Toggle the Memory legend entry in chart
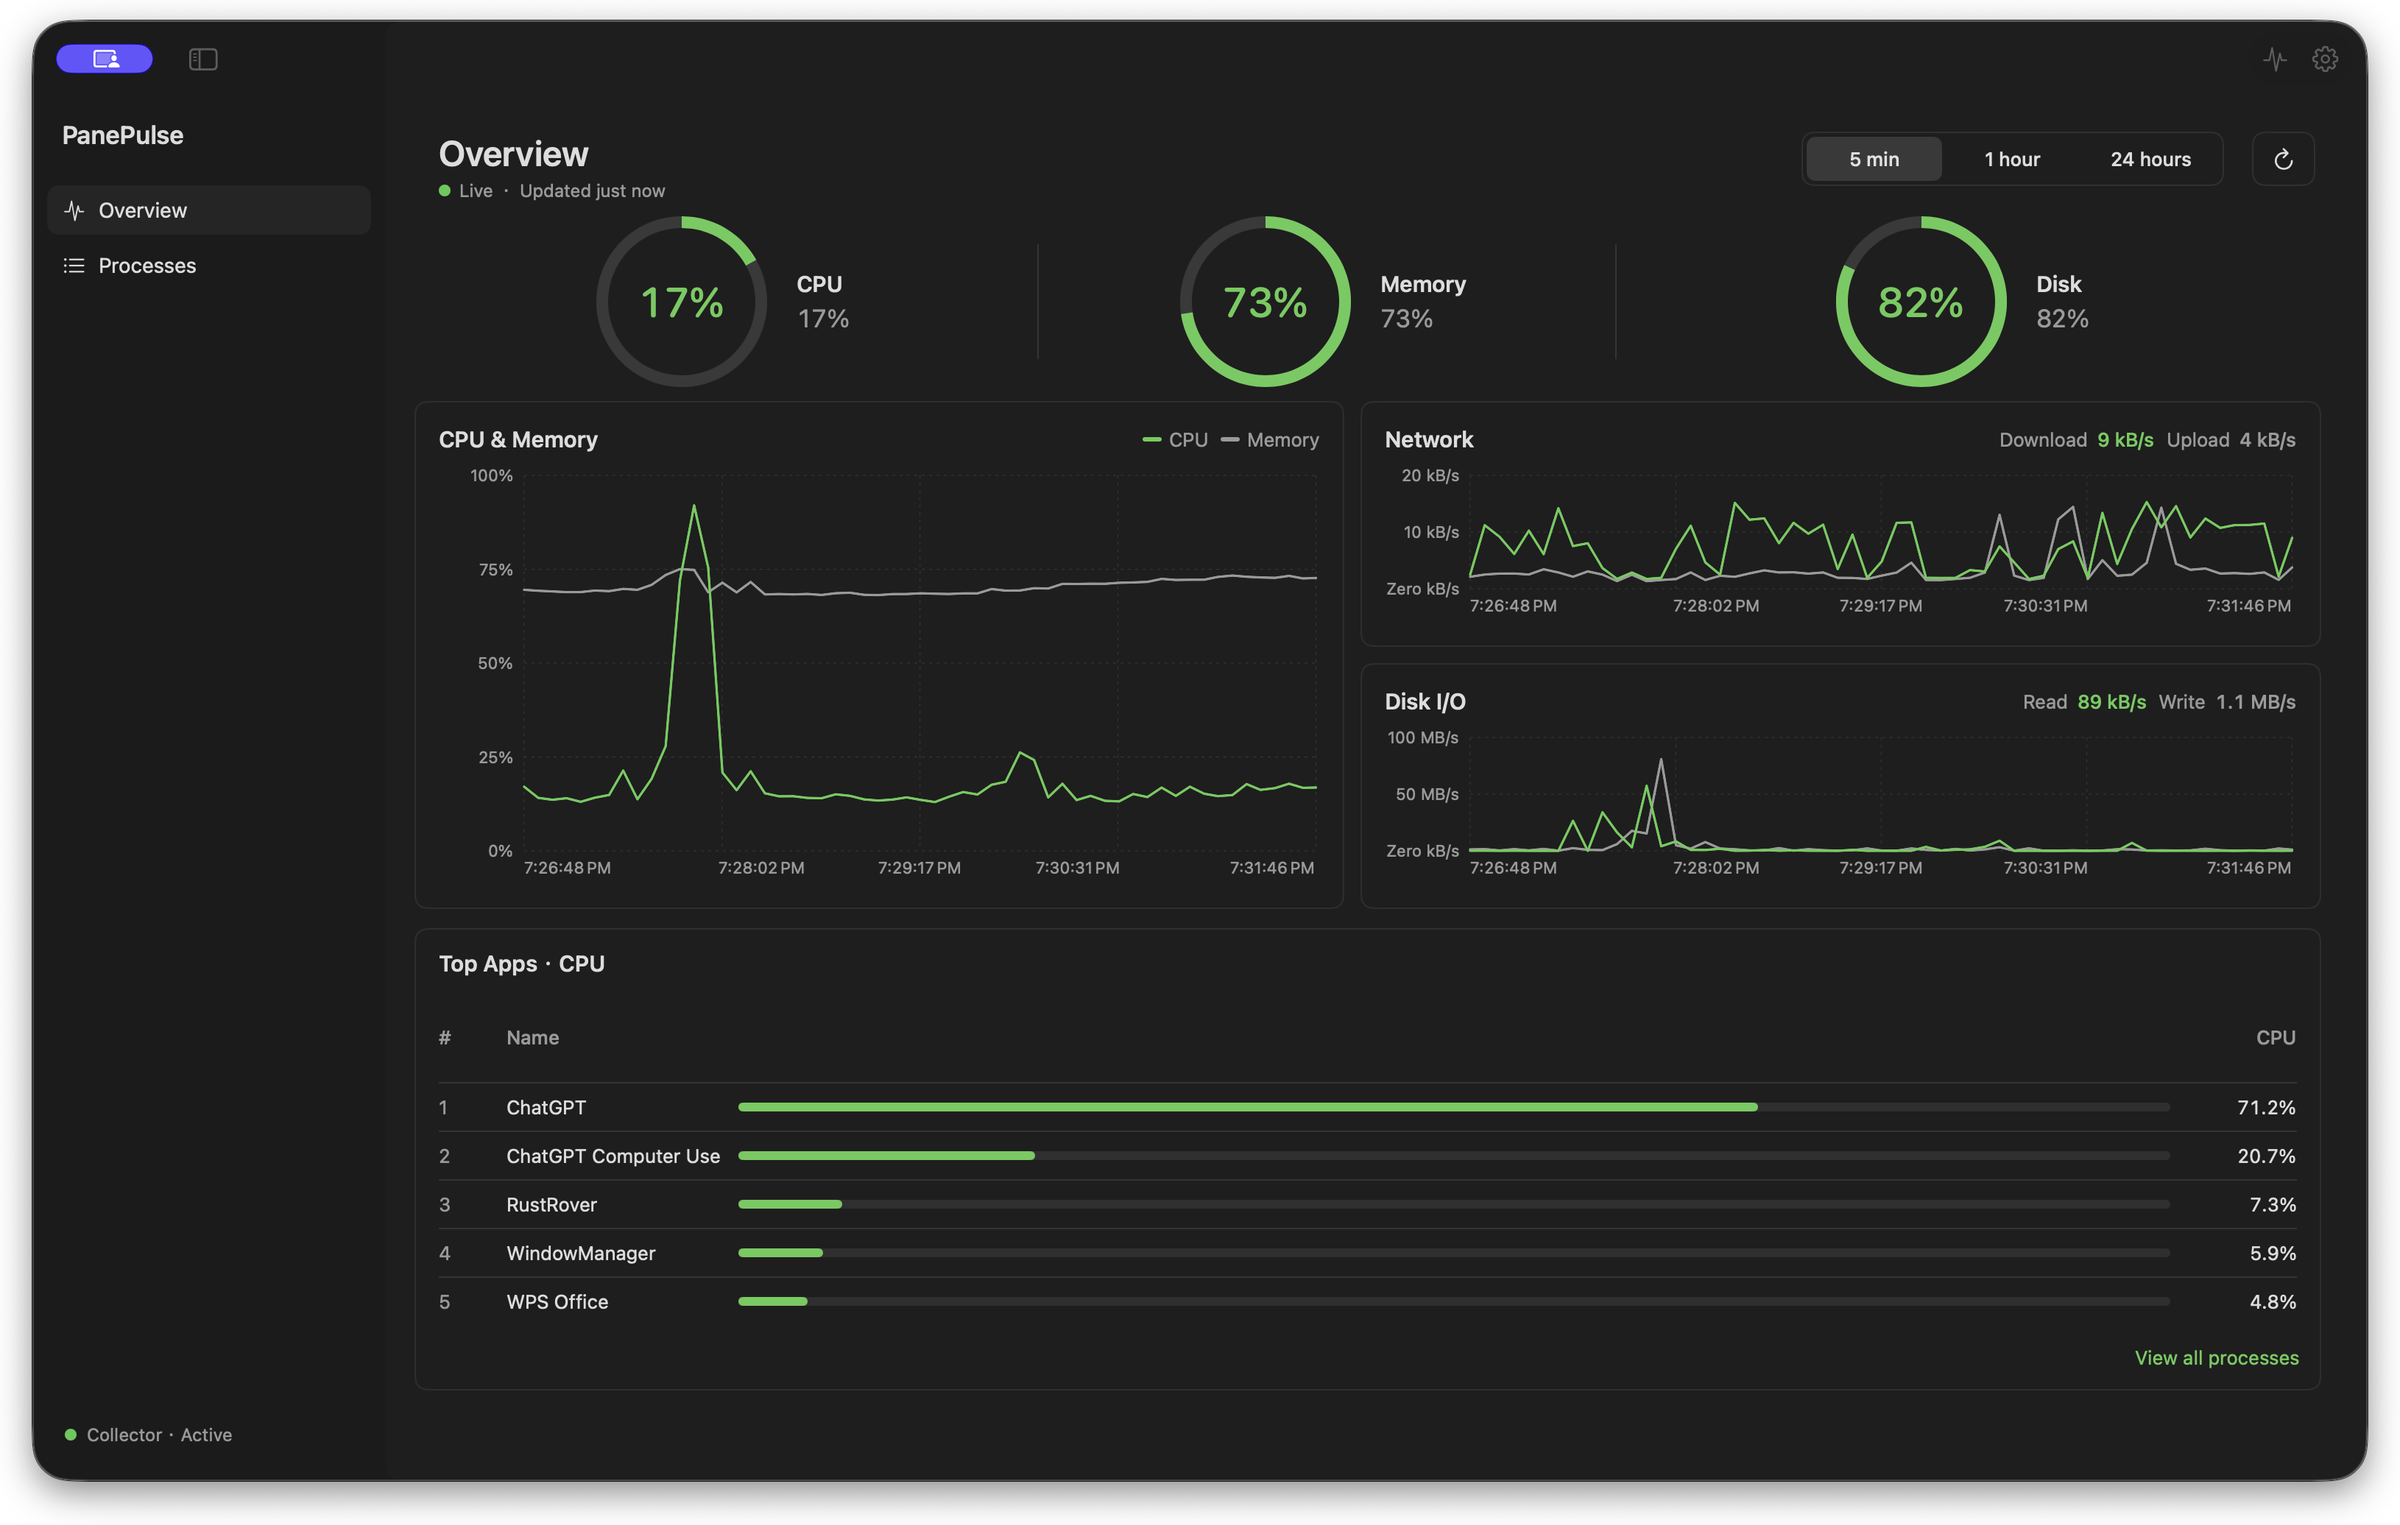 coord(1270,440)
